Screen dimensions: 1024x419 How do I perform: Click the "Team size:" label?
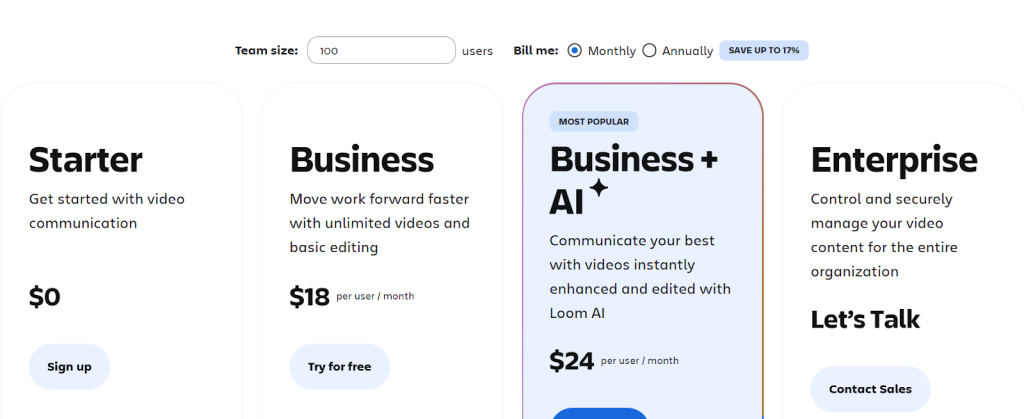tap(266, 50)
